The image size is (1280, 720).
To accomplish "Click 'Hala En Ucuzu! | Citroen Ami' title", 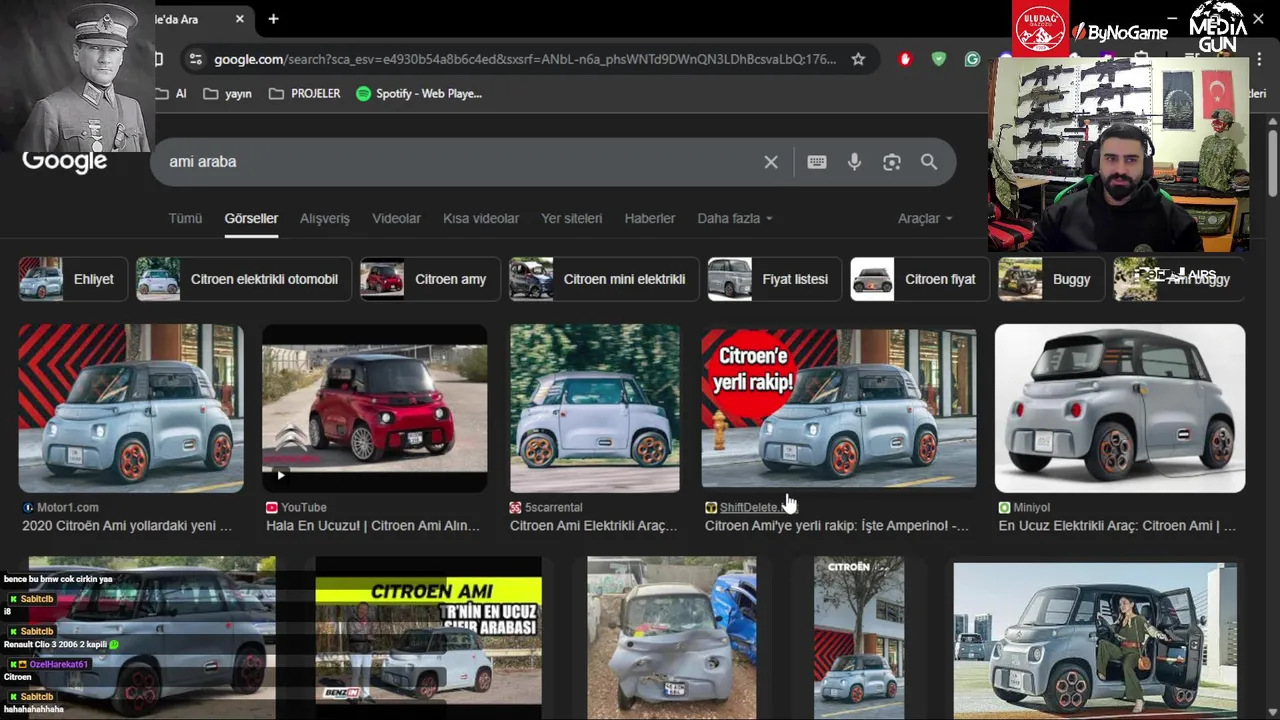I will coord(373,525).
